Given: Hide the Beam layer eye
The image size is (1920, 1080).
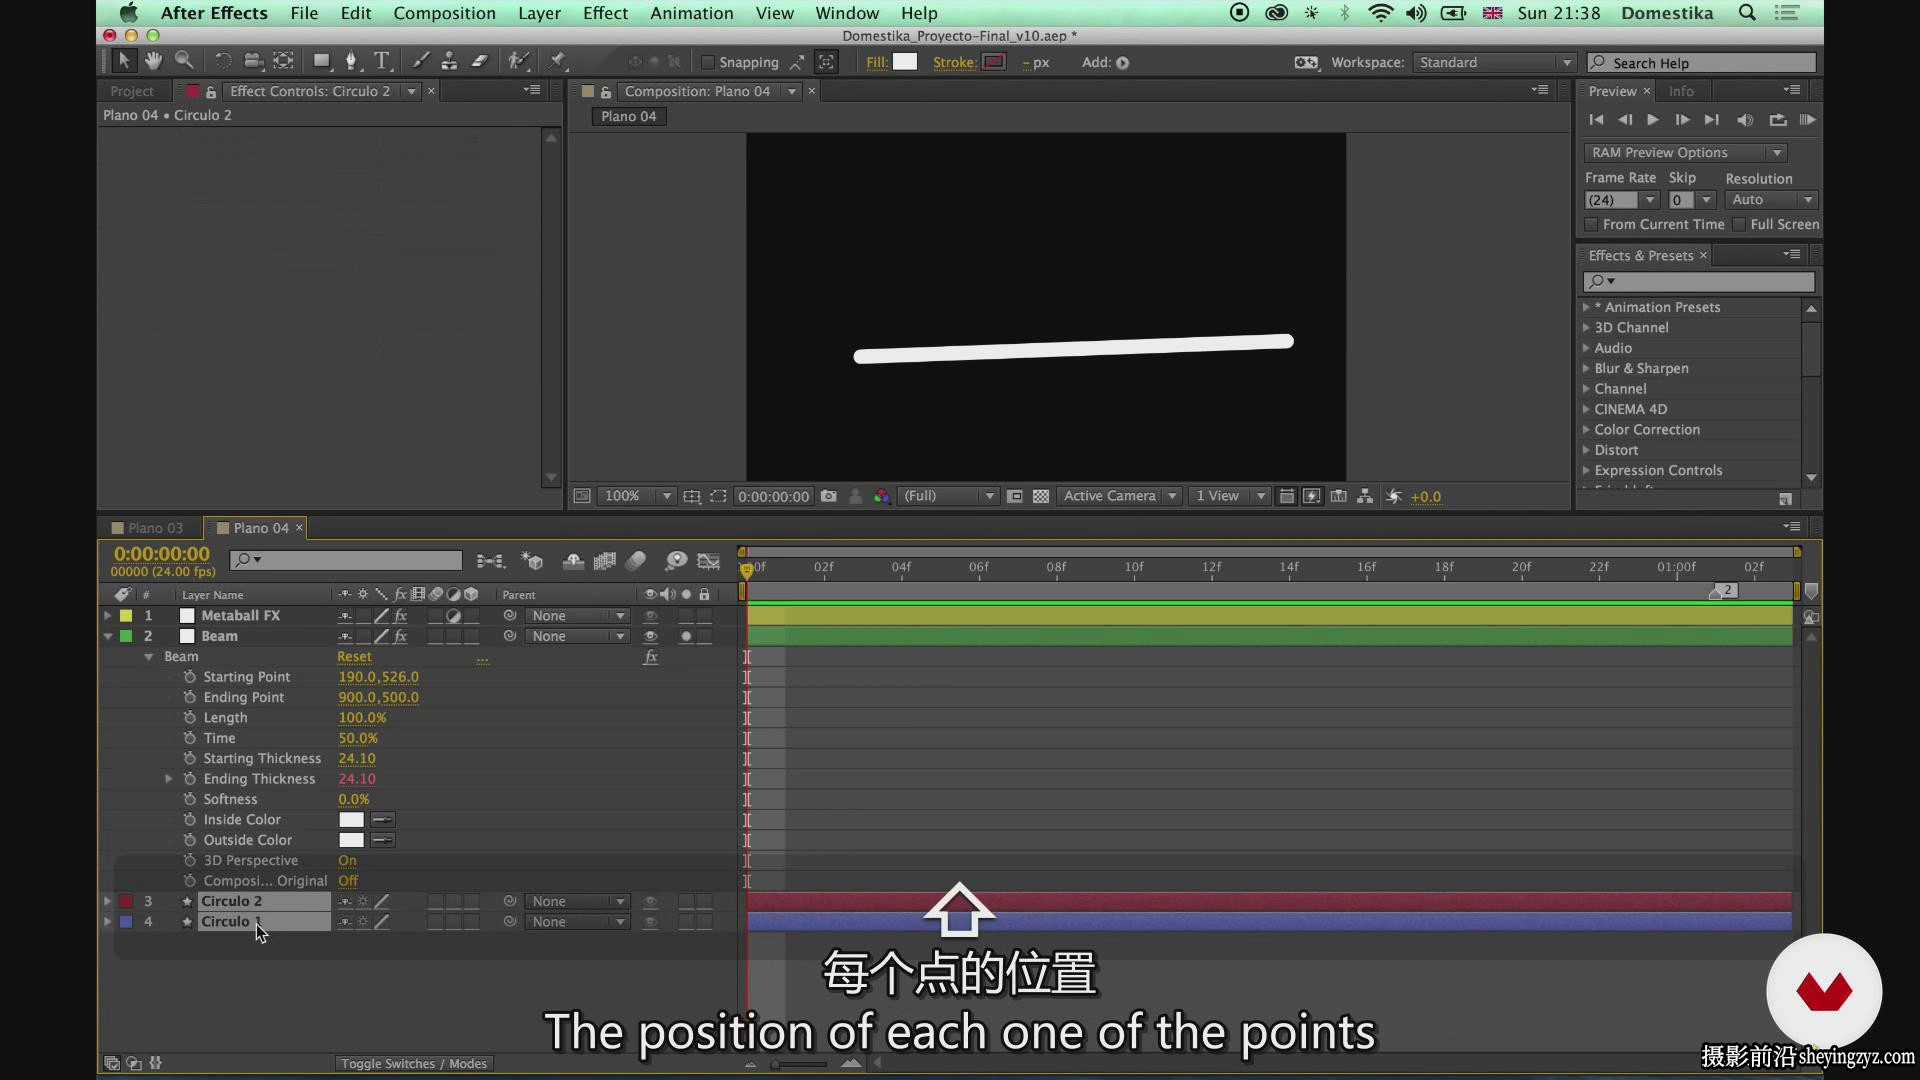Looking at the screenshot, I should tap(650, 636).
